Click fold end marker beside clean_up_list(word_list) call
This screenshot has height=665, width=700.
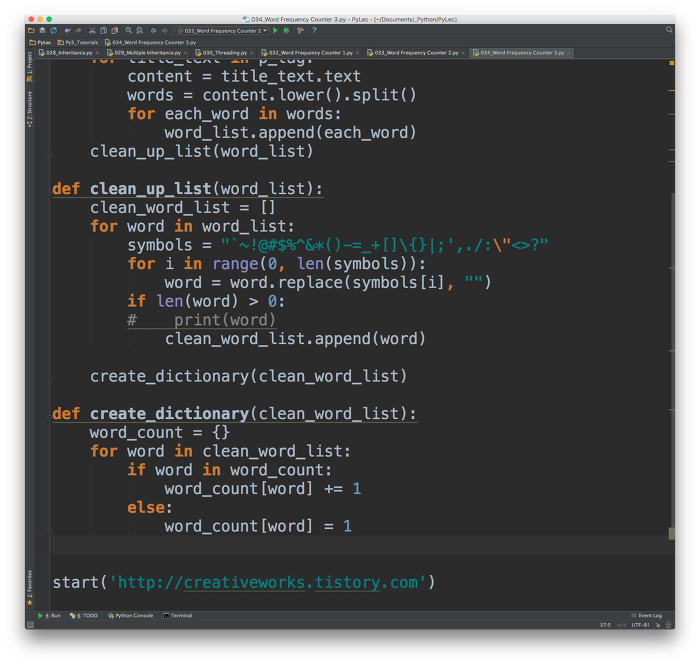[50, 155]
